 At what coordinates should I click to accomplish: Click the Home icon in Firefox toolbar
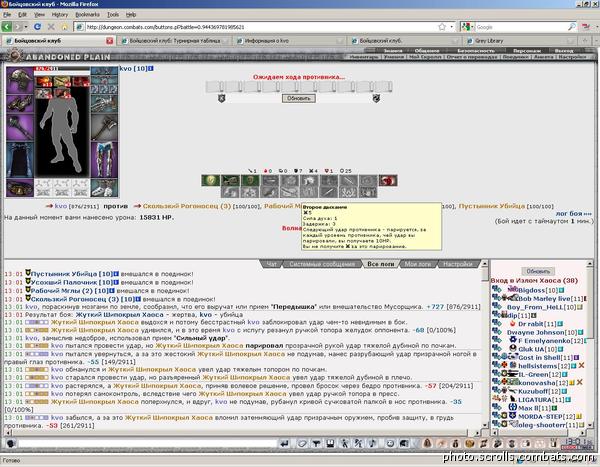coord(65,27)
